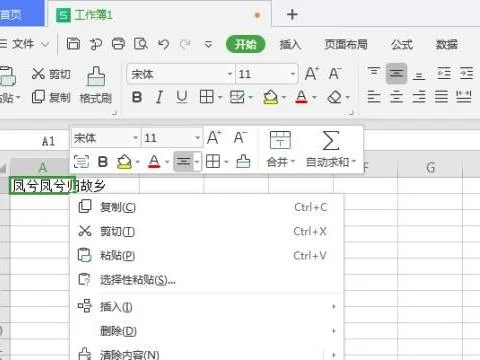480x360 pixels.
Task: Open mini toolbar font size dropdown
Action: (197, 138)
